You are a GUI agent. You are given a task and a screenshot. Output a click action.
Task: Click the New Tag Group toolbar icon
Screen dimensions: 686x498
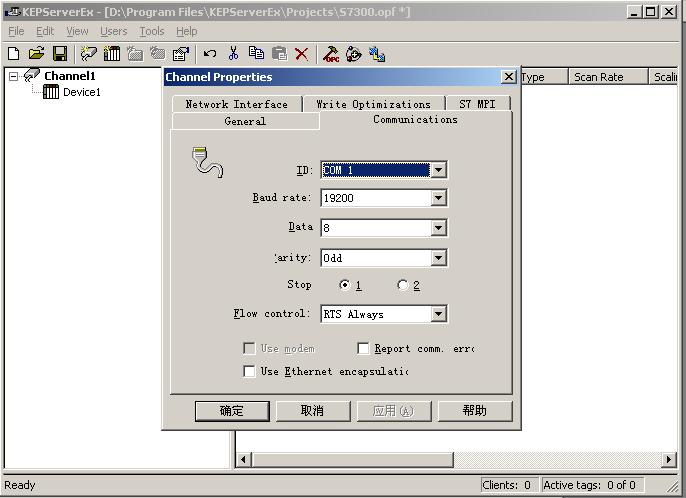coord(135,54)
